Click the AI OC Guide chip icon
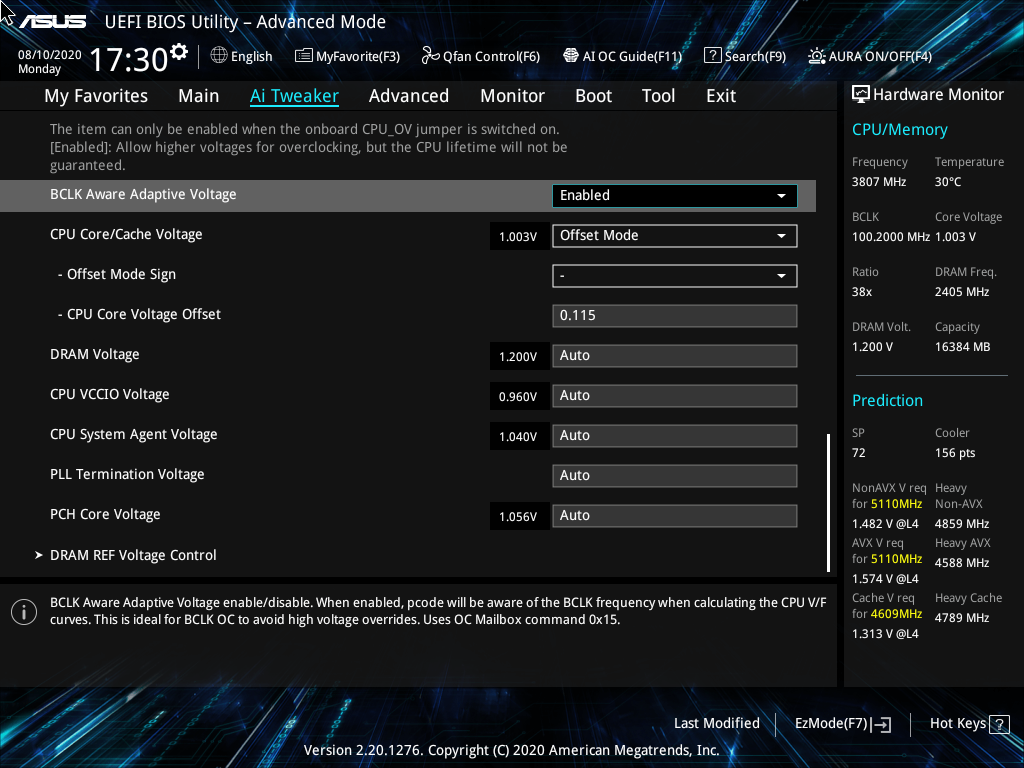 [x=571, y=56]
